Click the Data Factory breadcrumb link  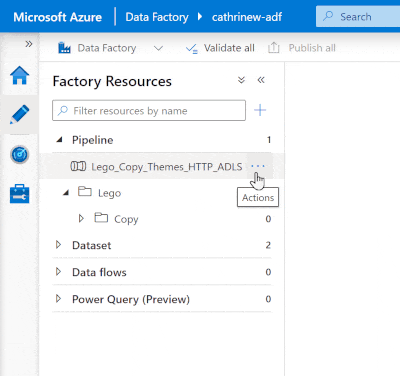click(157, 17)
